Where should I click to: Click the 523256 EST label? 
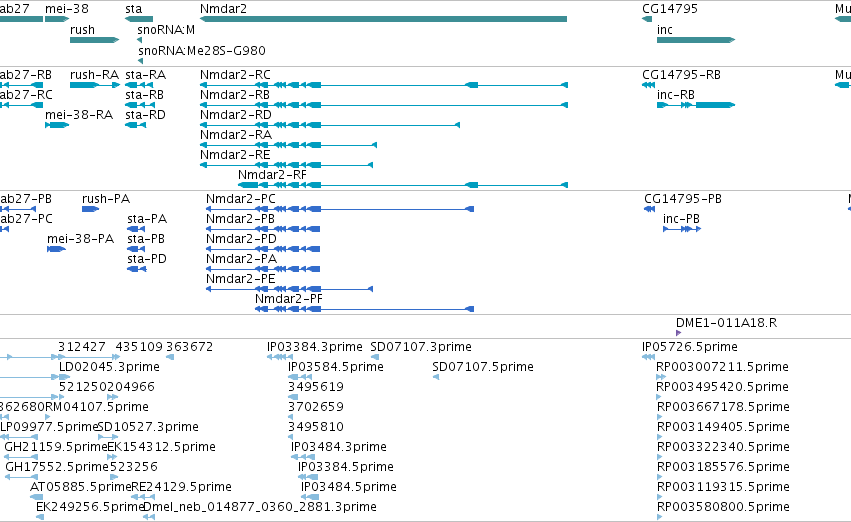point(134,467)
